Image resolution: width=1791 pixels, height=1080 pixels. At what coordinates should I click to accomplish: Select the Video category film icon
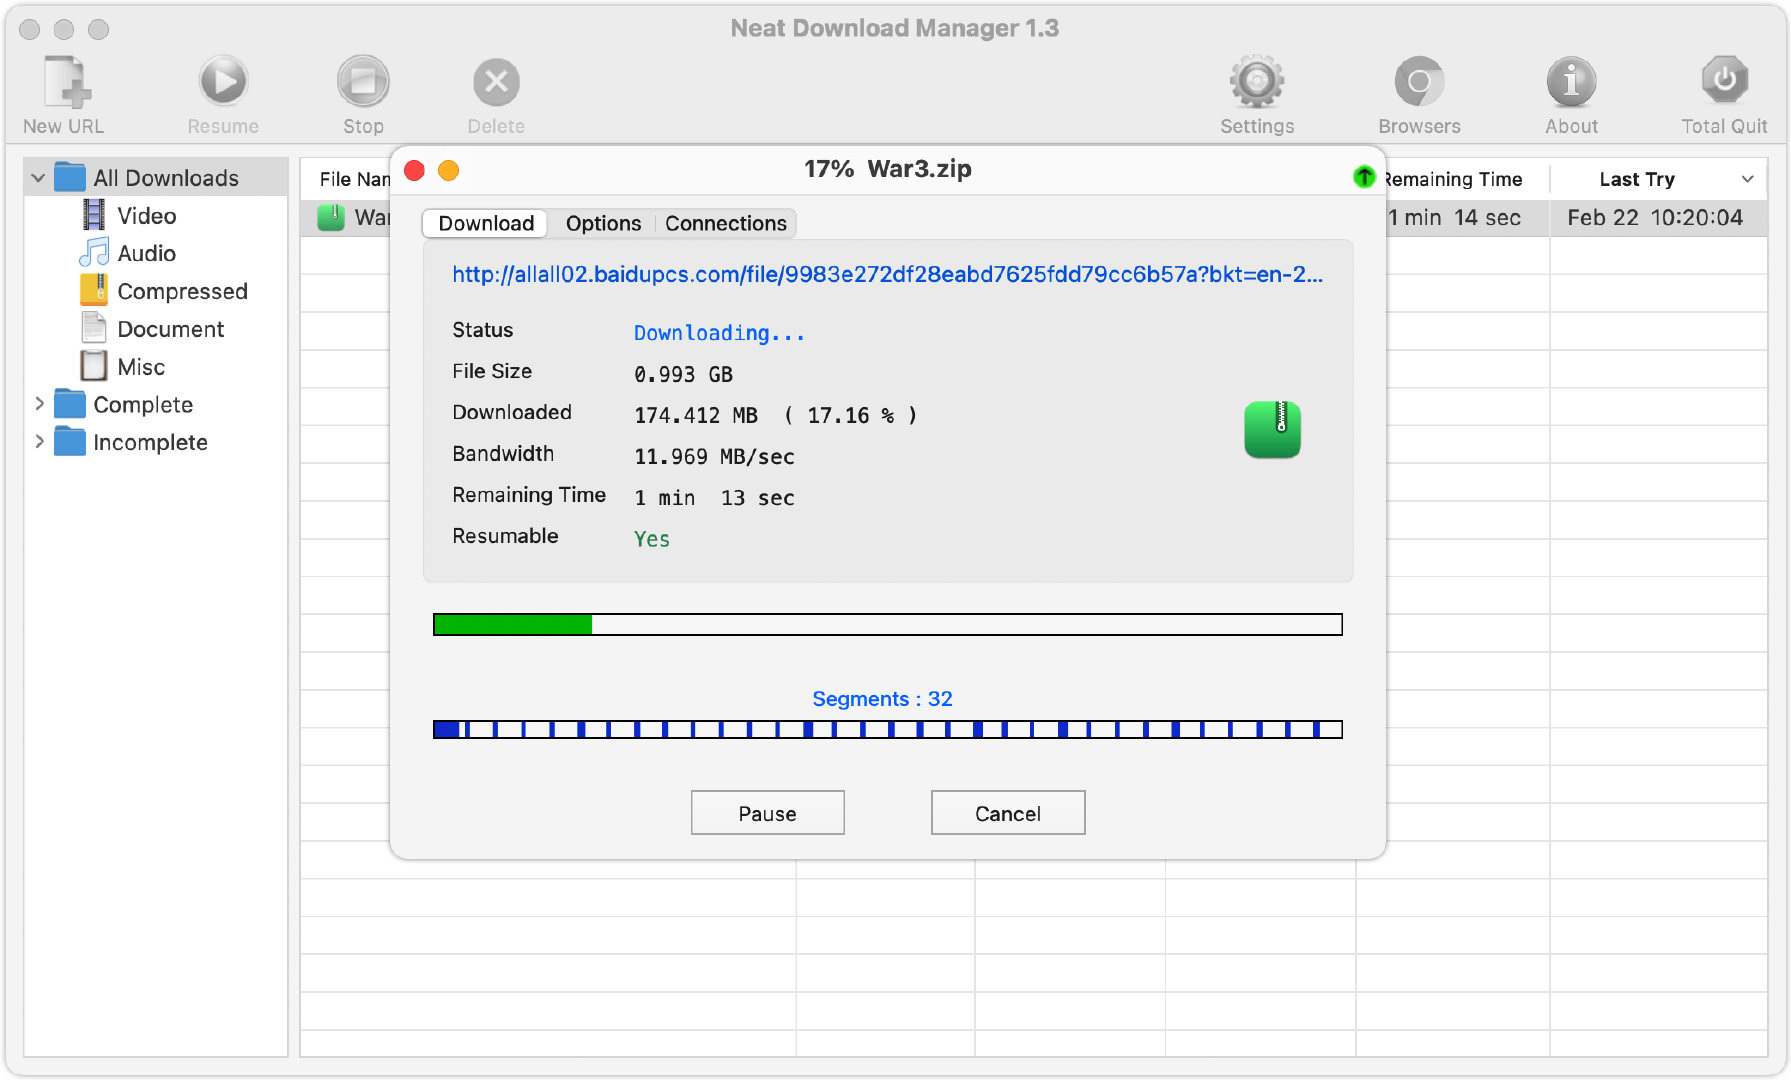(94, 215)
